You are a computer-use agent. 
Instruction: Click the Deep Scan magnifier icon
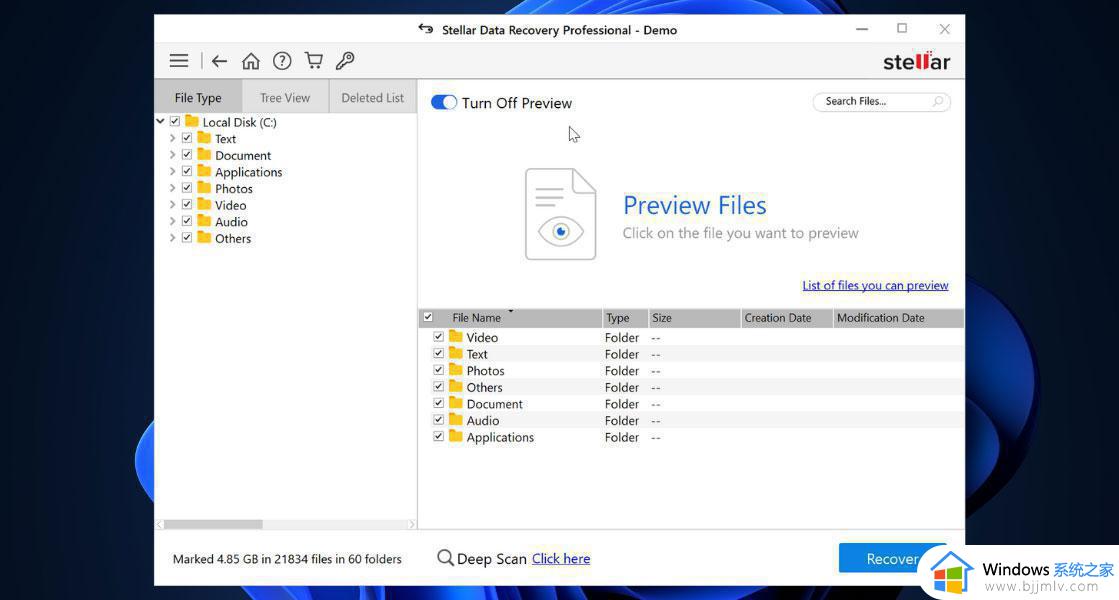[x=445, y=558]
